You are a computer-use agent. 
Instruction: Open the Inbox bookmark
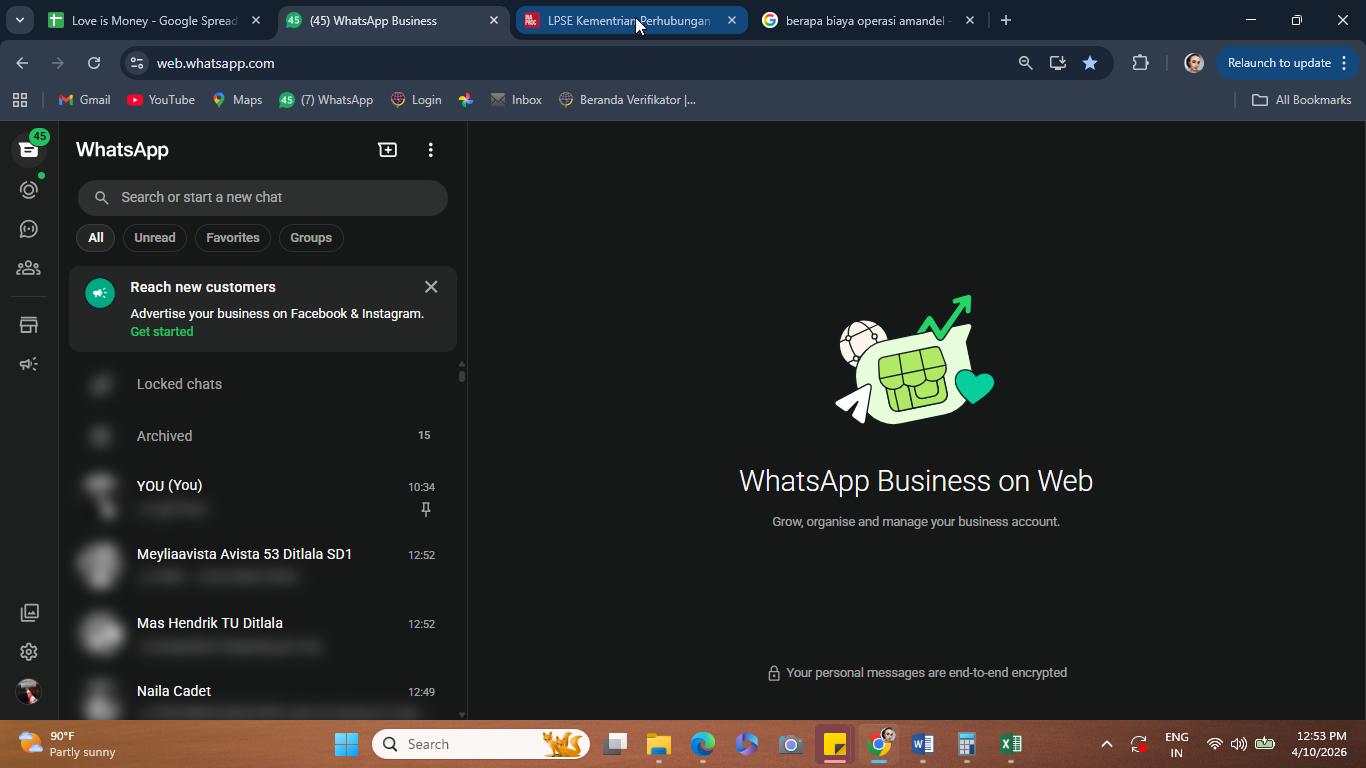coord(516,100)
